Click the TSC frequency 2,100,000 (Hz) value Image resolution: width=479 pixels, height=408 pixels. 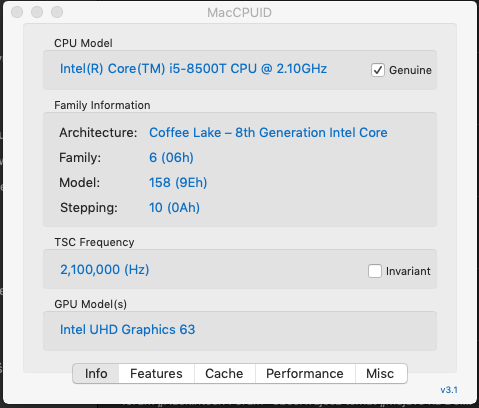click(105, 269)
